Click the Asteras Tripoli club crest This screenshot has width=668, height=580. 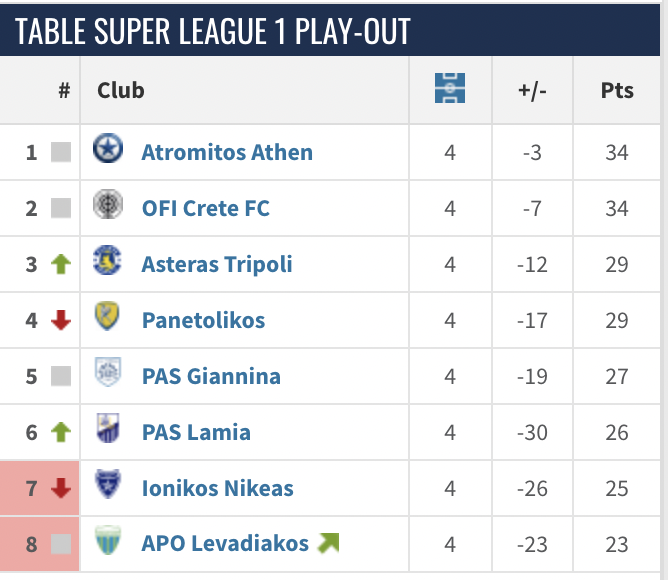pos(107,263)
